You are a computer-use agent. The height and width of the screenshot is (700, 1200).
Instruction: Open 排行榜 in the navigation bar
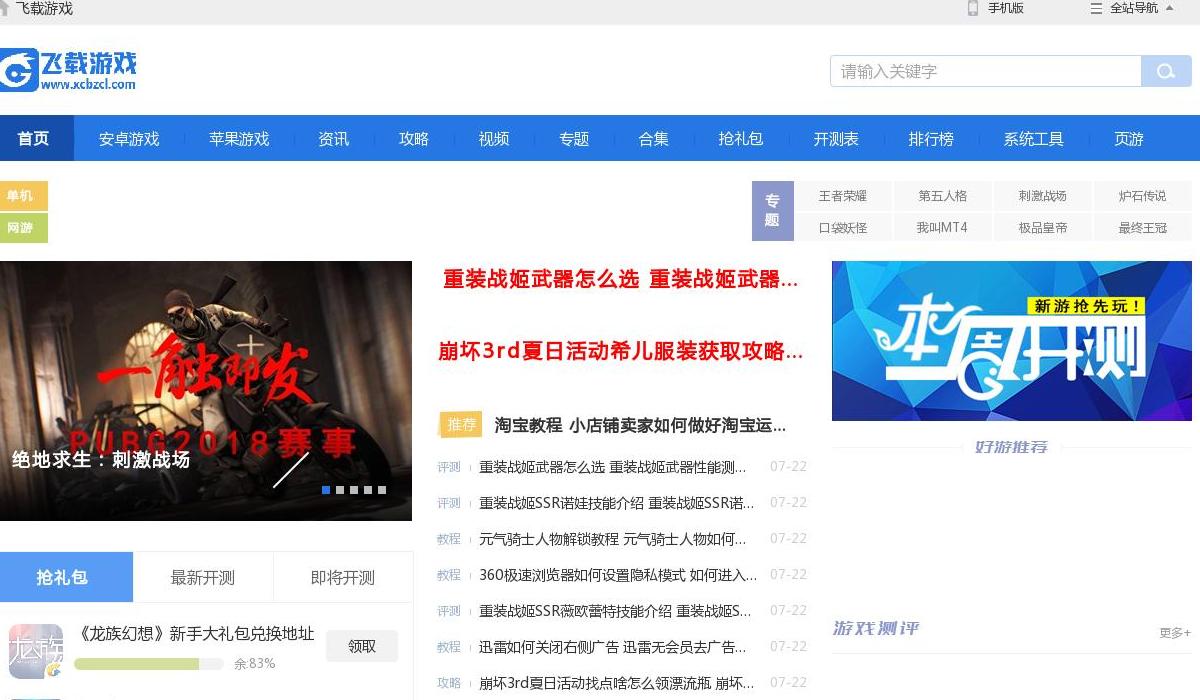(930, 139)
